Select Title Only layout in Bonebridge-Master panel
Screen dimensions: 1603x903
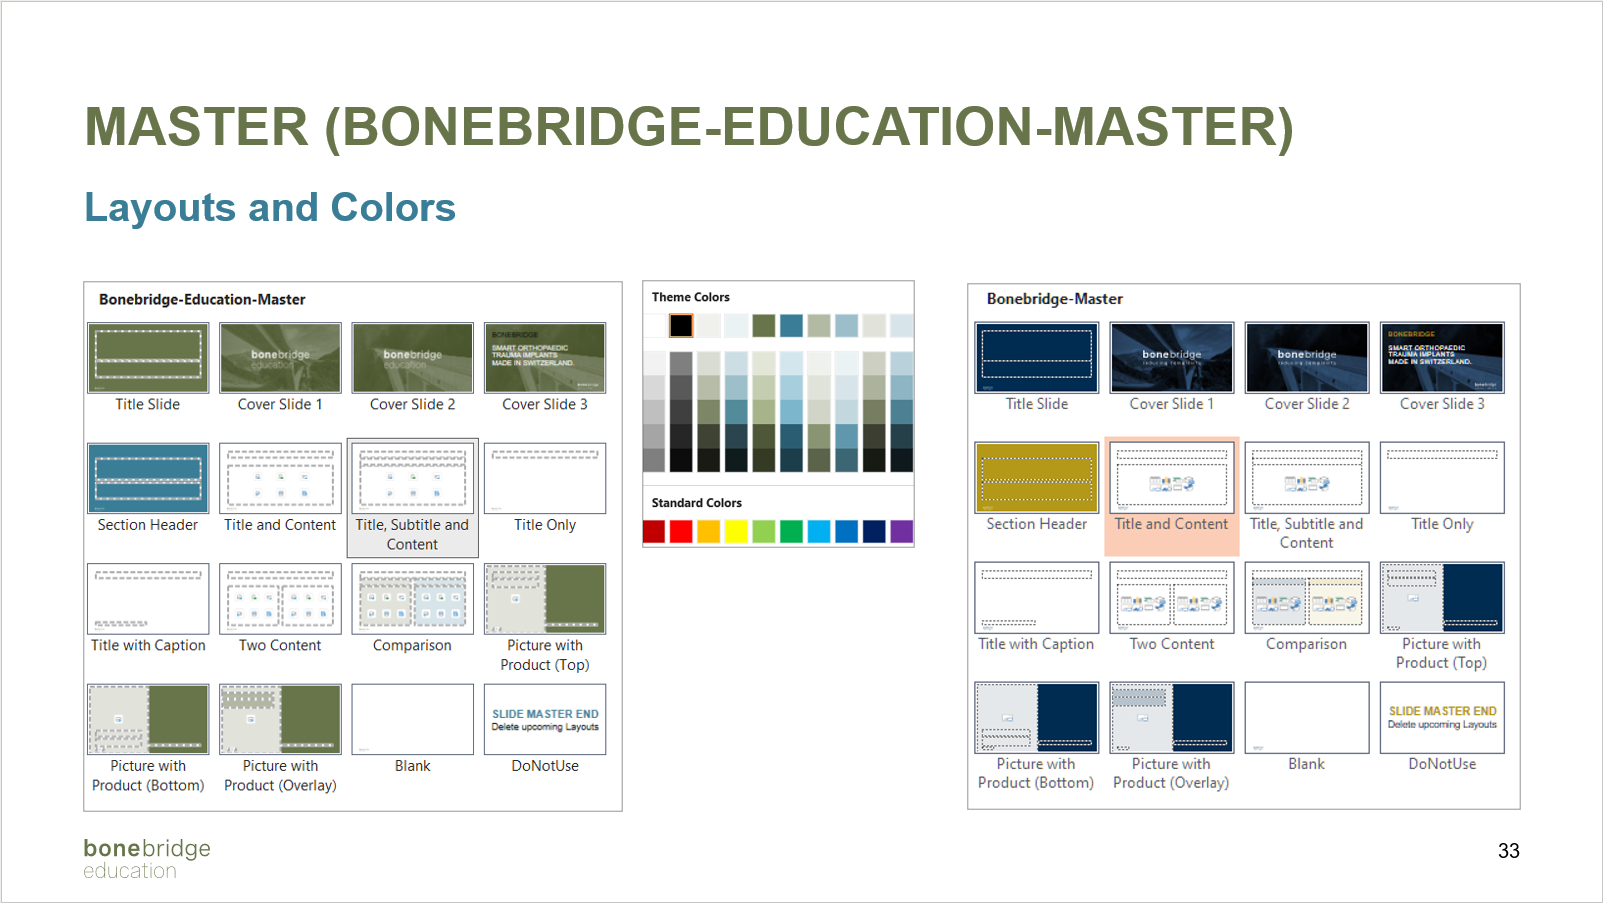coord(1442,478)
